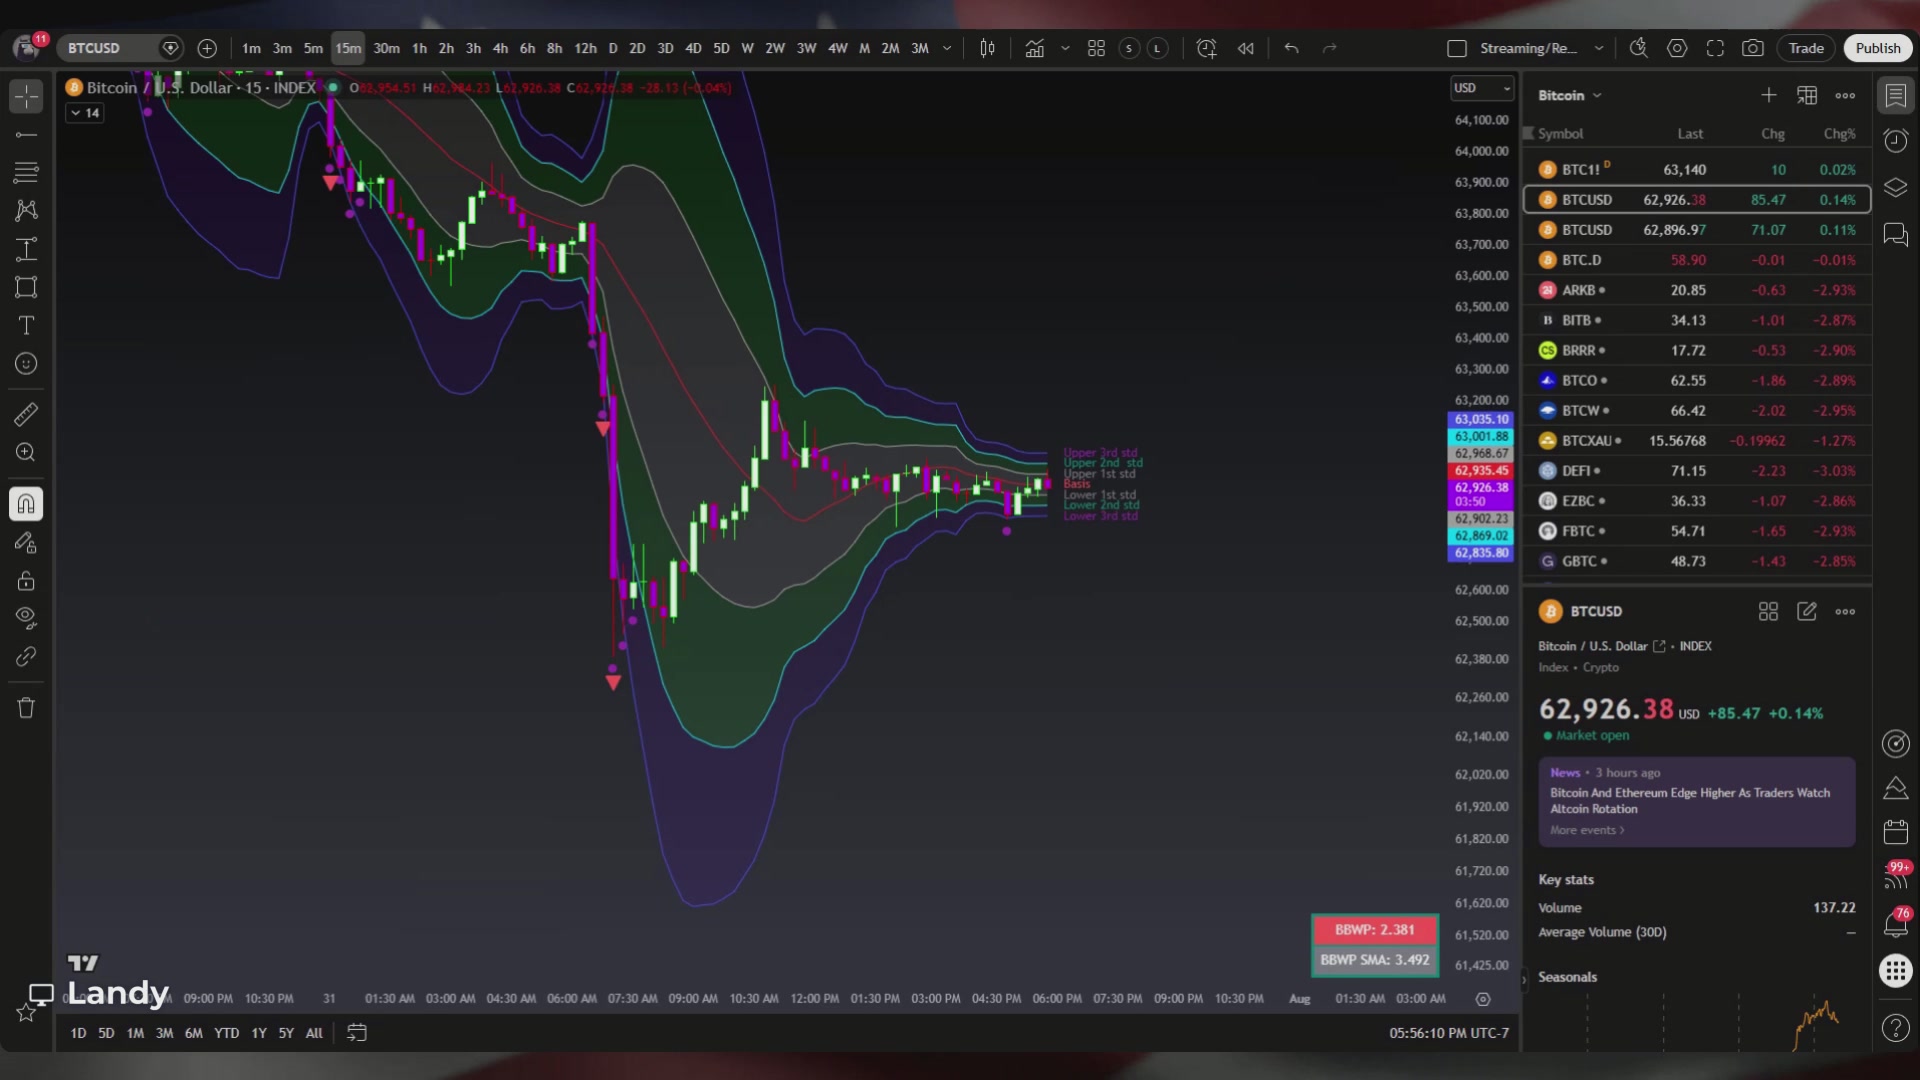
Task: Start bar replay mode
Action: pos(1245,48)
